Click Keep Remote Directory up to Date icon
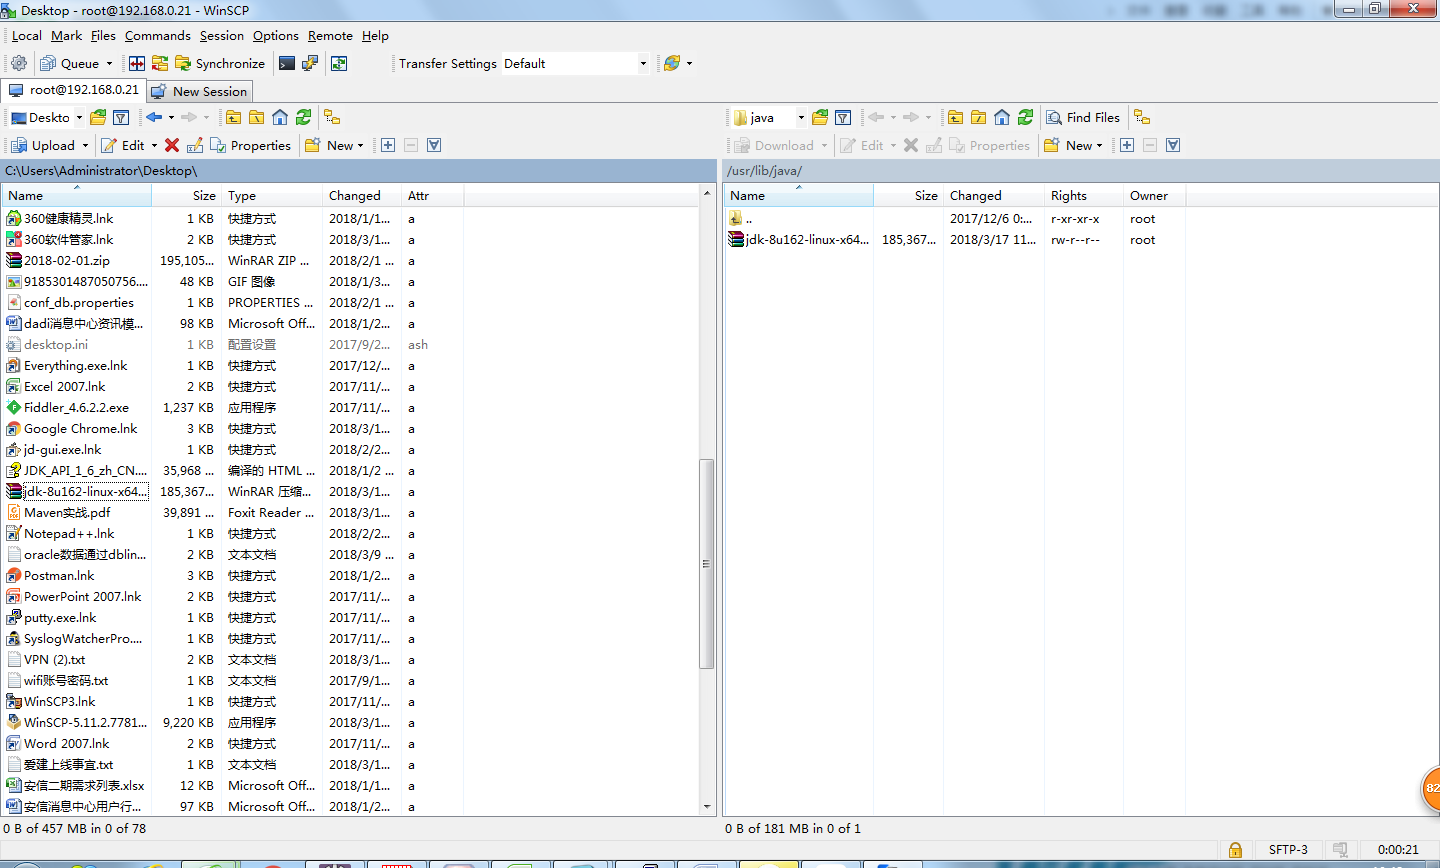1440x868 pixels. tap(339, 63)
